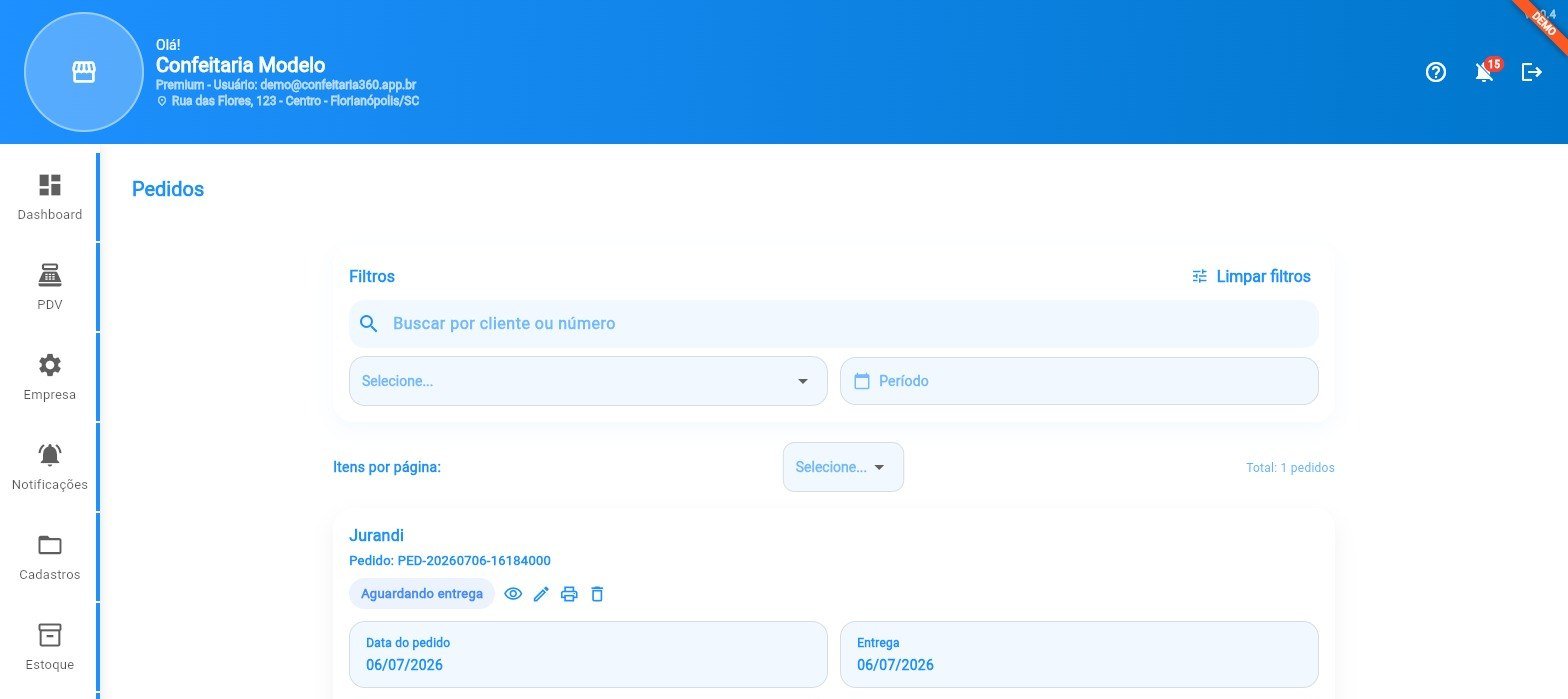Open help via the question mark icon

tap(1436, 72)
